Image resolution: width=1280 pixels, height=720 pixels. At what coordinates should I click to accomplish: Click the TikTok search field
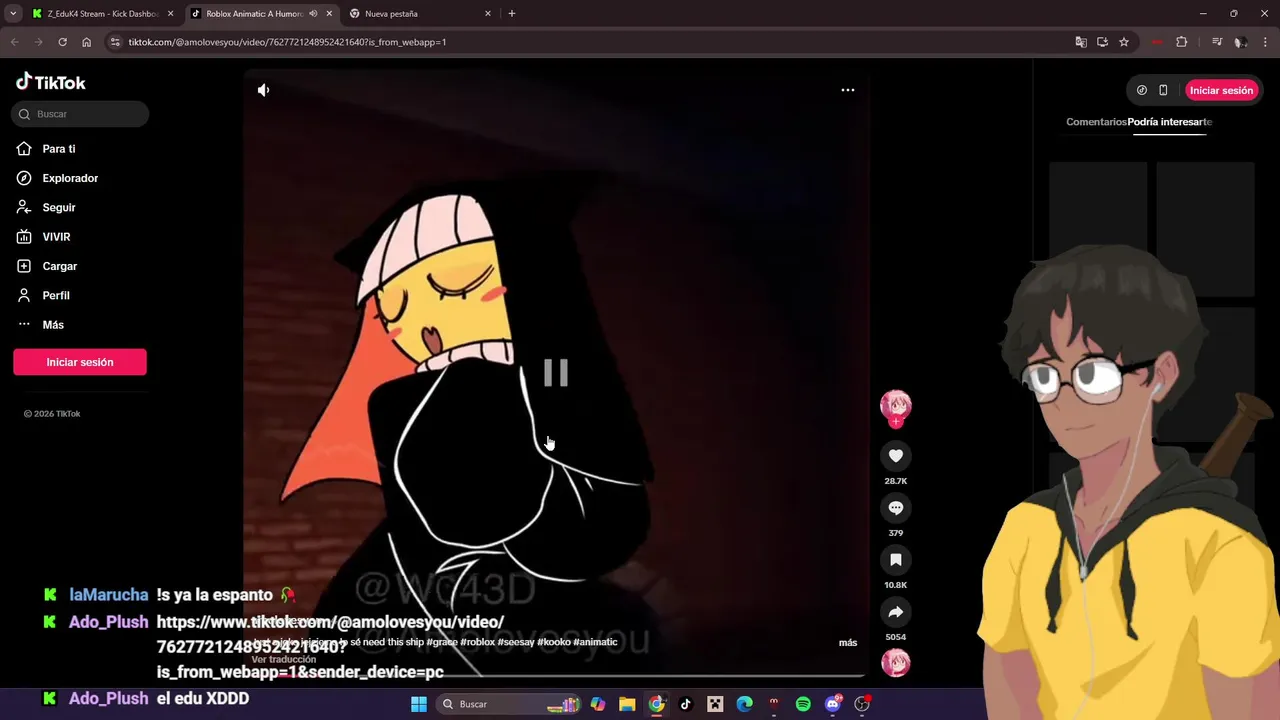pyautogui.click(x=80, y=114)
